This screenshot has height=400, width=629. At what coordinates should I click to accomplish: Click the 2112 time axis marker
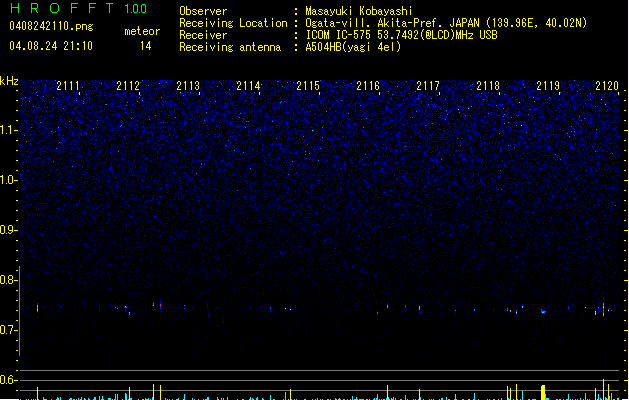[128, 85]
